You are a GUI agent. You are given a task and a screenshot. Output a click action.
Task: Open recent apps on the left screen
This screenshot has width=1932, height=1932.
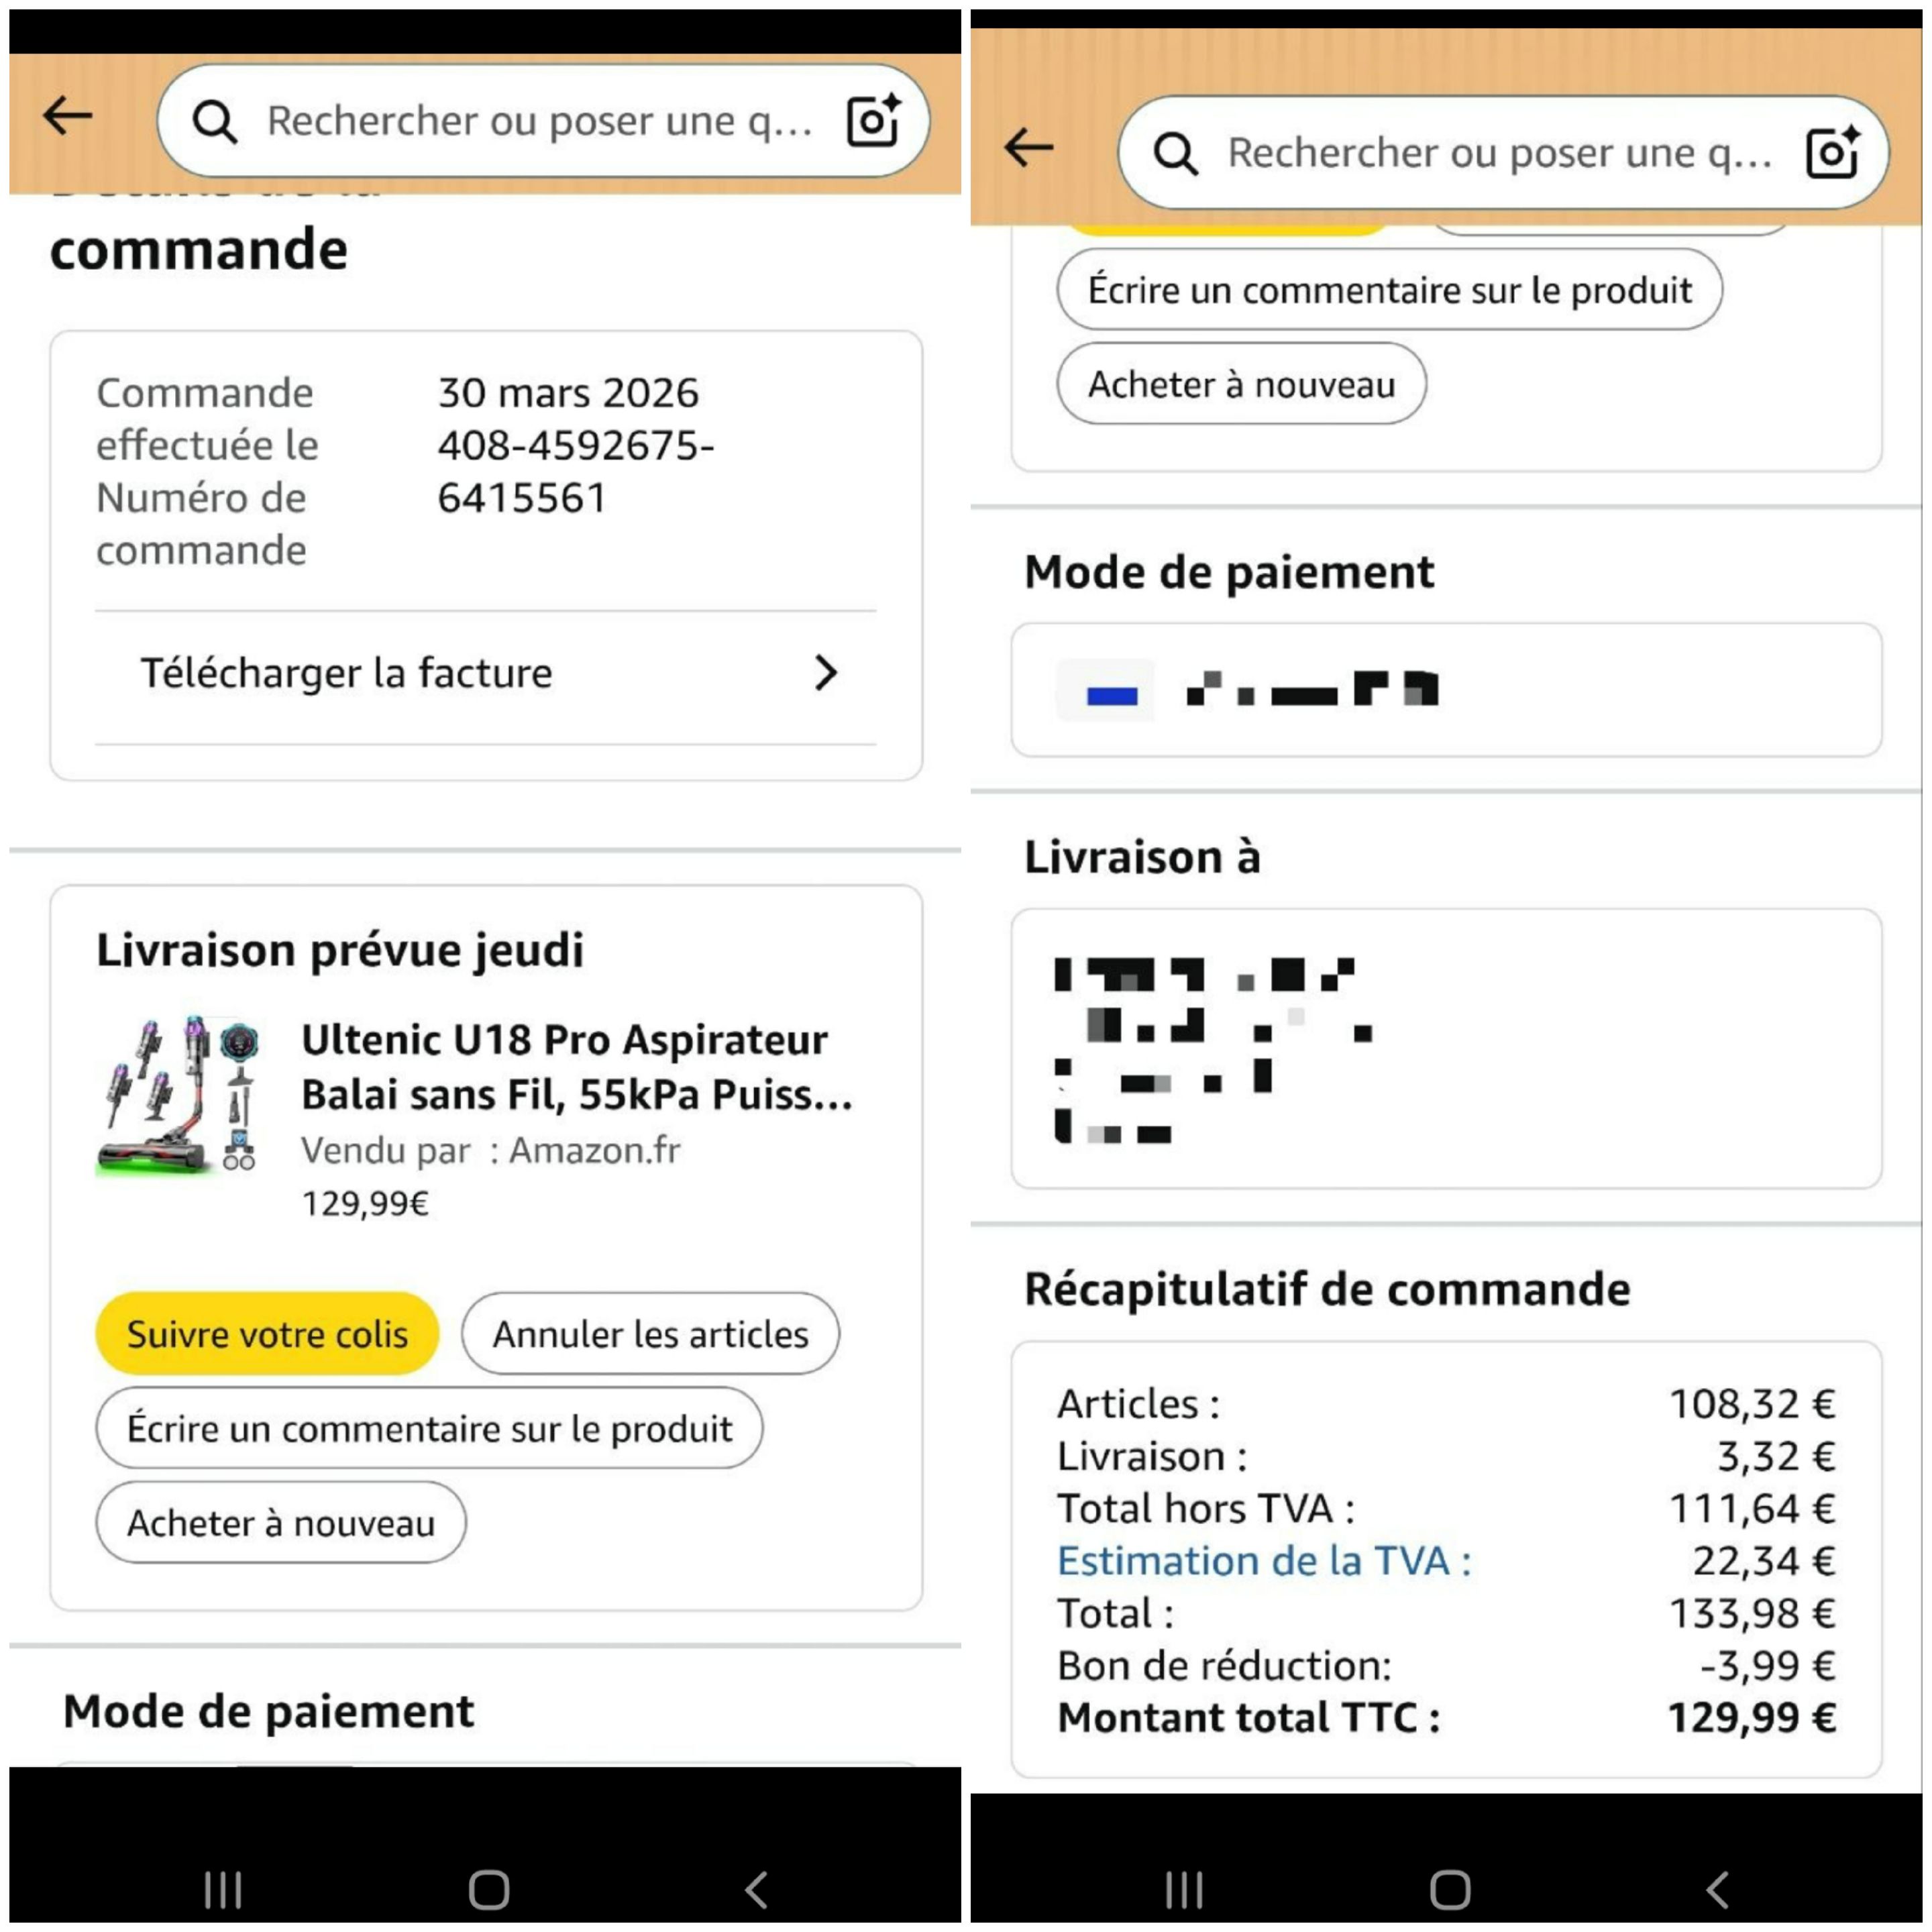(223, 1889)
